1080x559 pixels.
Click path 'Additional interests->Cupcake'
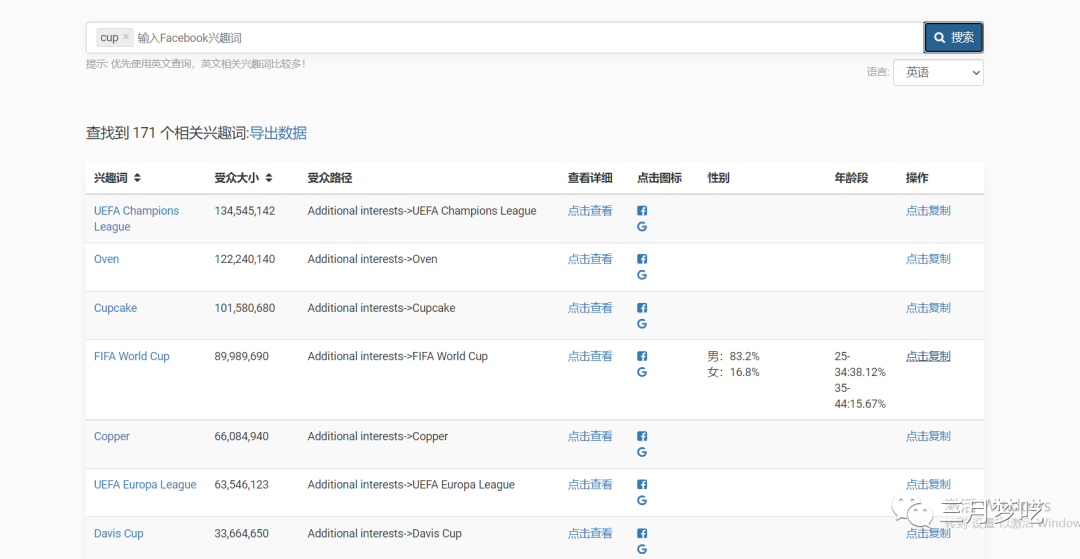tap(382, 308)
